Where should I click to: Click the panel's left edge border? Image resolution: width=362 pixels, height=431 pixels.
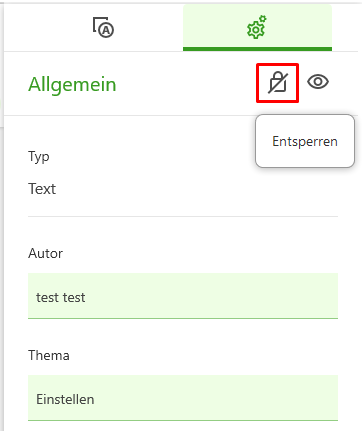[2, 217]
